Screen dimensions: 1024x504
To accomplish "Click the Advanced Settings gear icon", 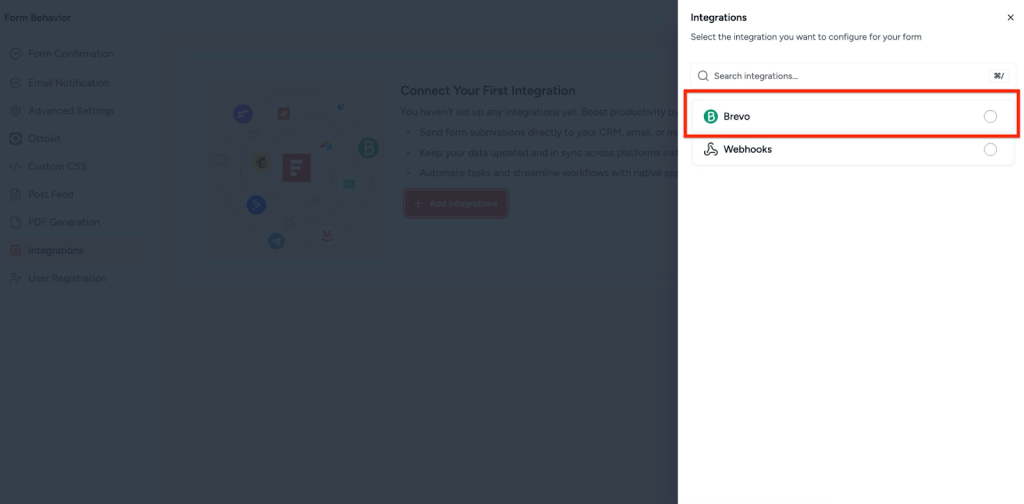I will tap(15, 111).
